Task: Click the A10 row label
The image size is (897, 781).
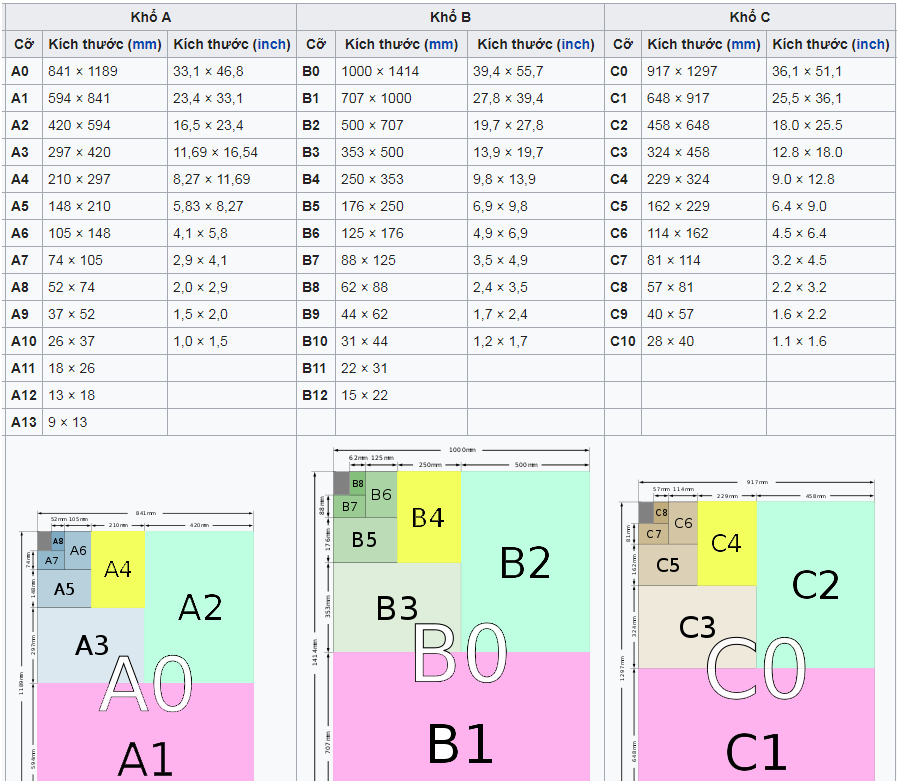Action: pyautogui.click(x=23, y=342)
